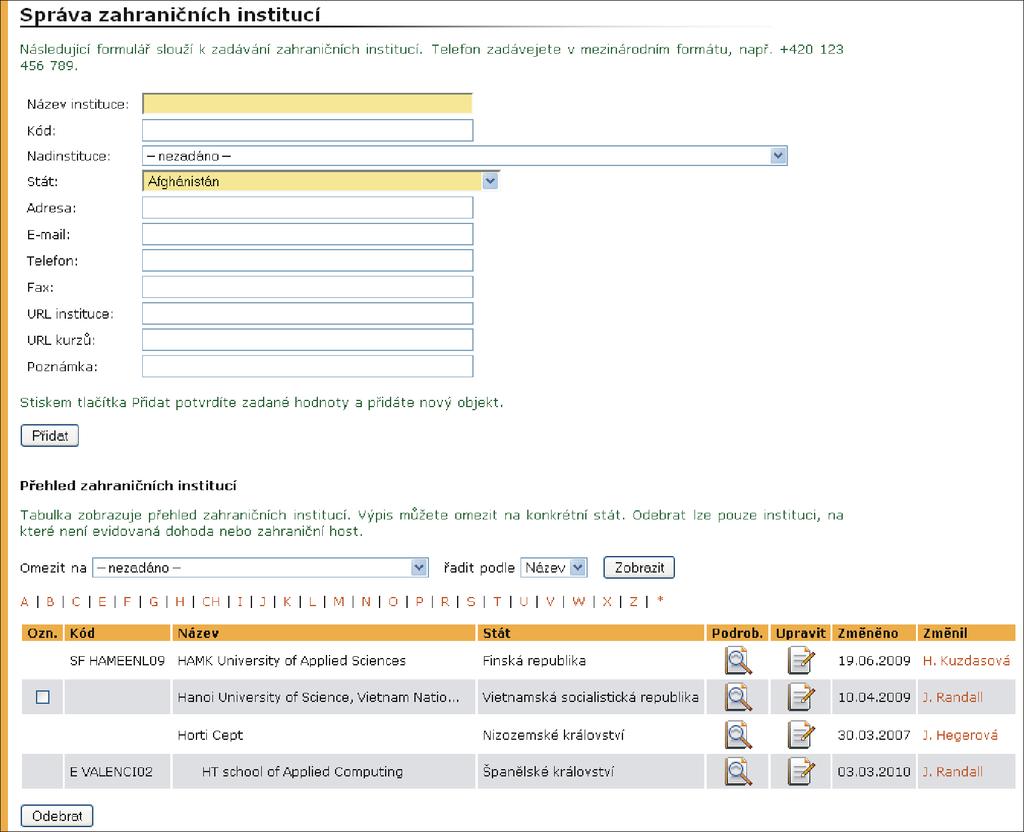Open the Řadit podle Název dropdown
This screenshot has height=832, width=1024.
tap(554, 568)
